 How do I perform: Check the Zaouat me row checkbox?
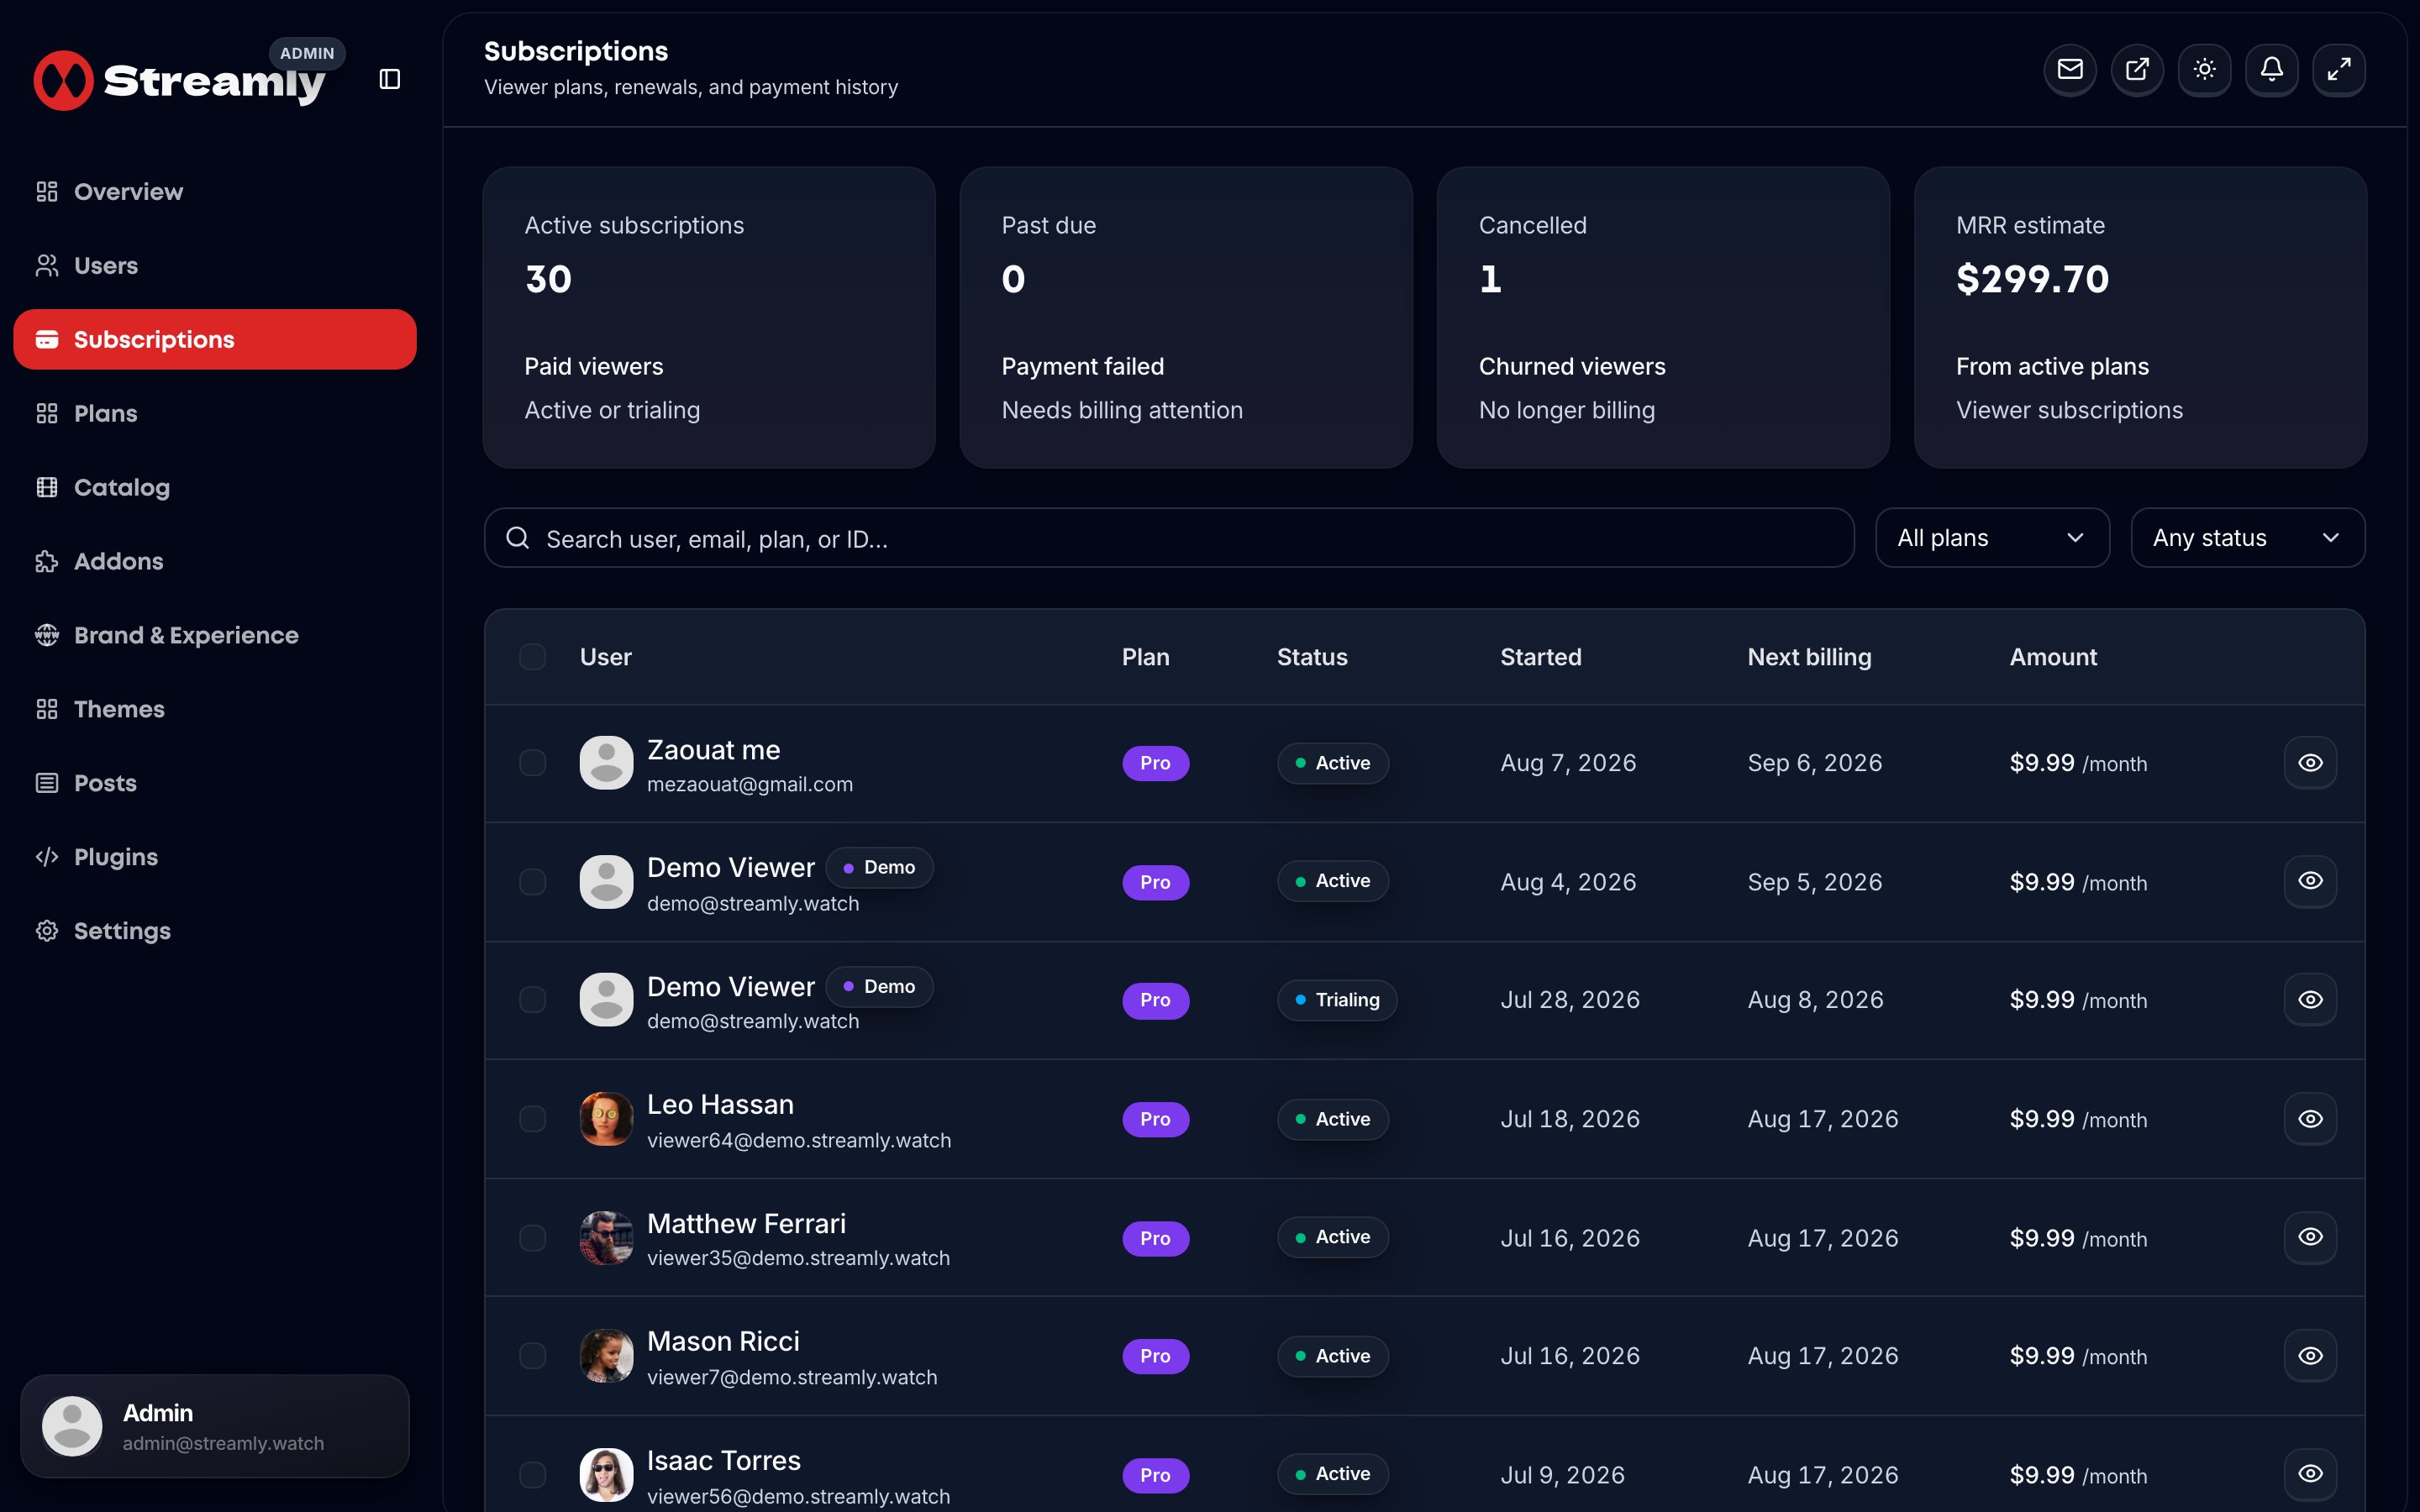533,763
